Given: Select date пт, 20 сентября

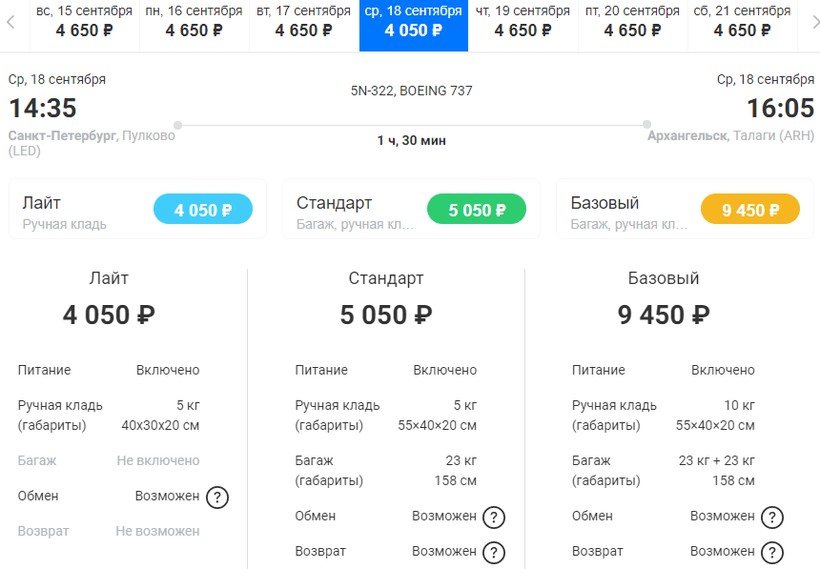Looking at the screenshot, I should click(633, 22).
